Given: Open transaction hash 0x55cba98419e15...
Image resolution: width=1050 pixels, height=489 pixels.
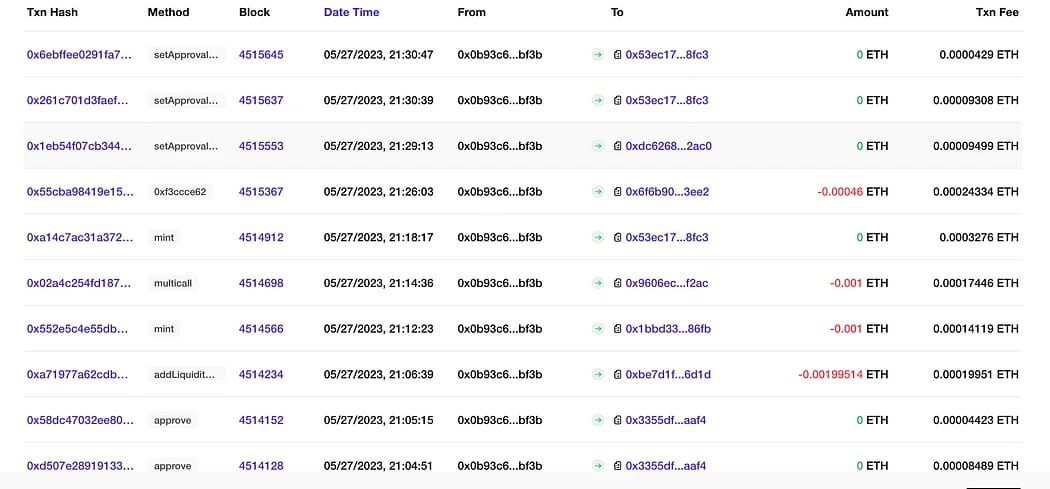Looking at the screenshot, I should [x=79, y=192].
